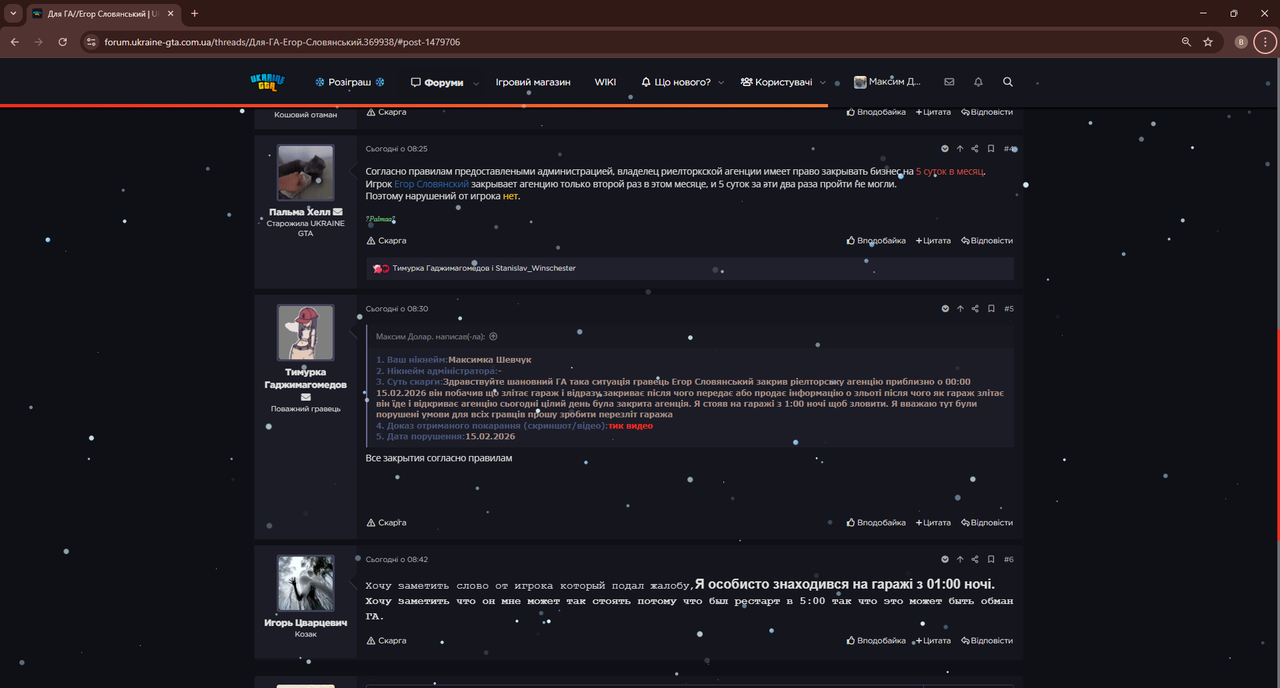1280x688 pixels.
Task: Open post #6 dropdown chevron menu
Action: click(945, 560)
